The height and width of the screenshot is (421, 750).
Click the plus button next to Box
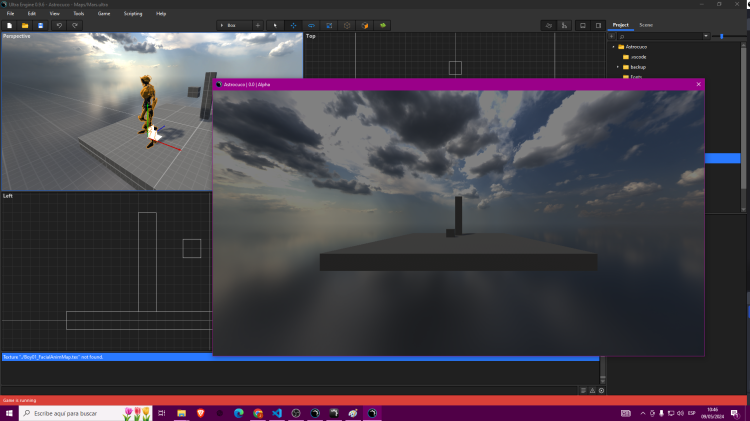click(x=258, y=25)
